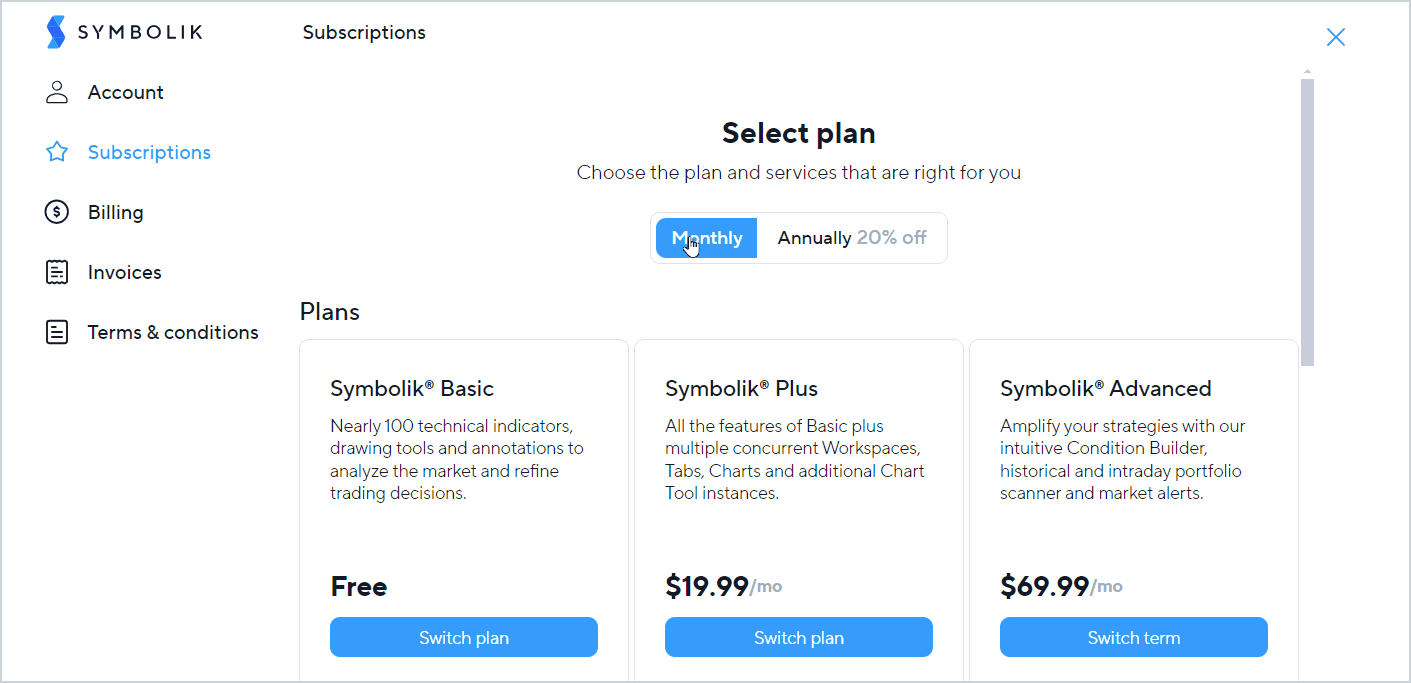Click the Billing dollar-sign icon
Viewport: 1411px width, 683px height.
pos(57,212)
